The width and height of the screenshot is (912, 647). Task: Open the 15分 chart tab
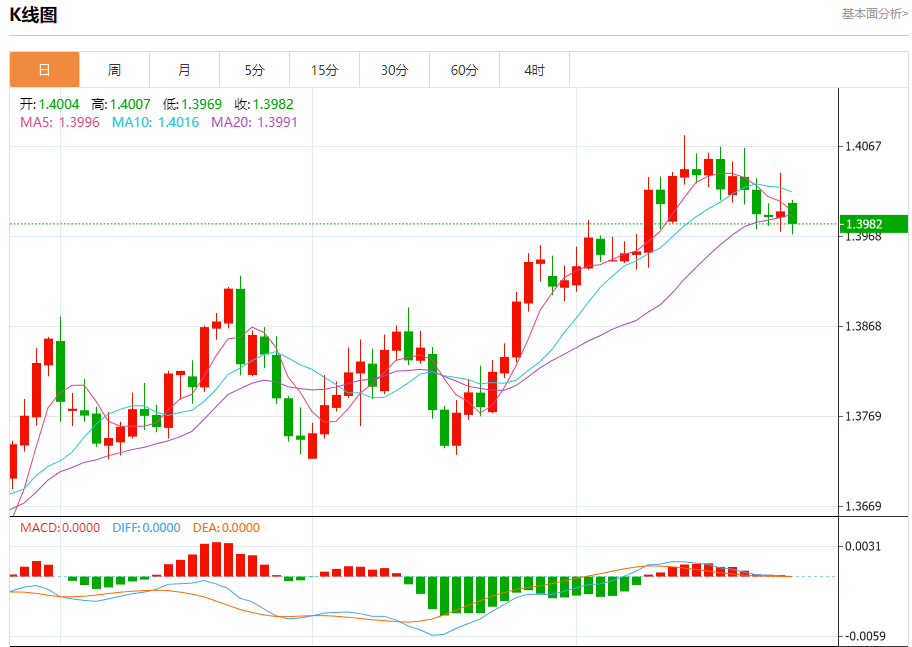coord(324,70)
